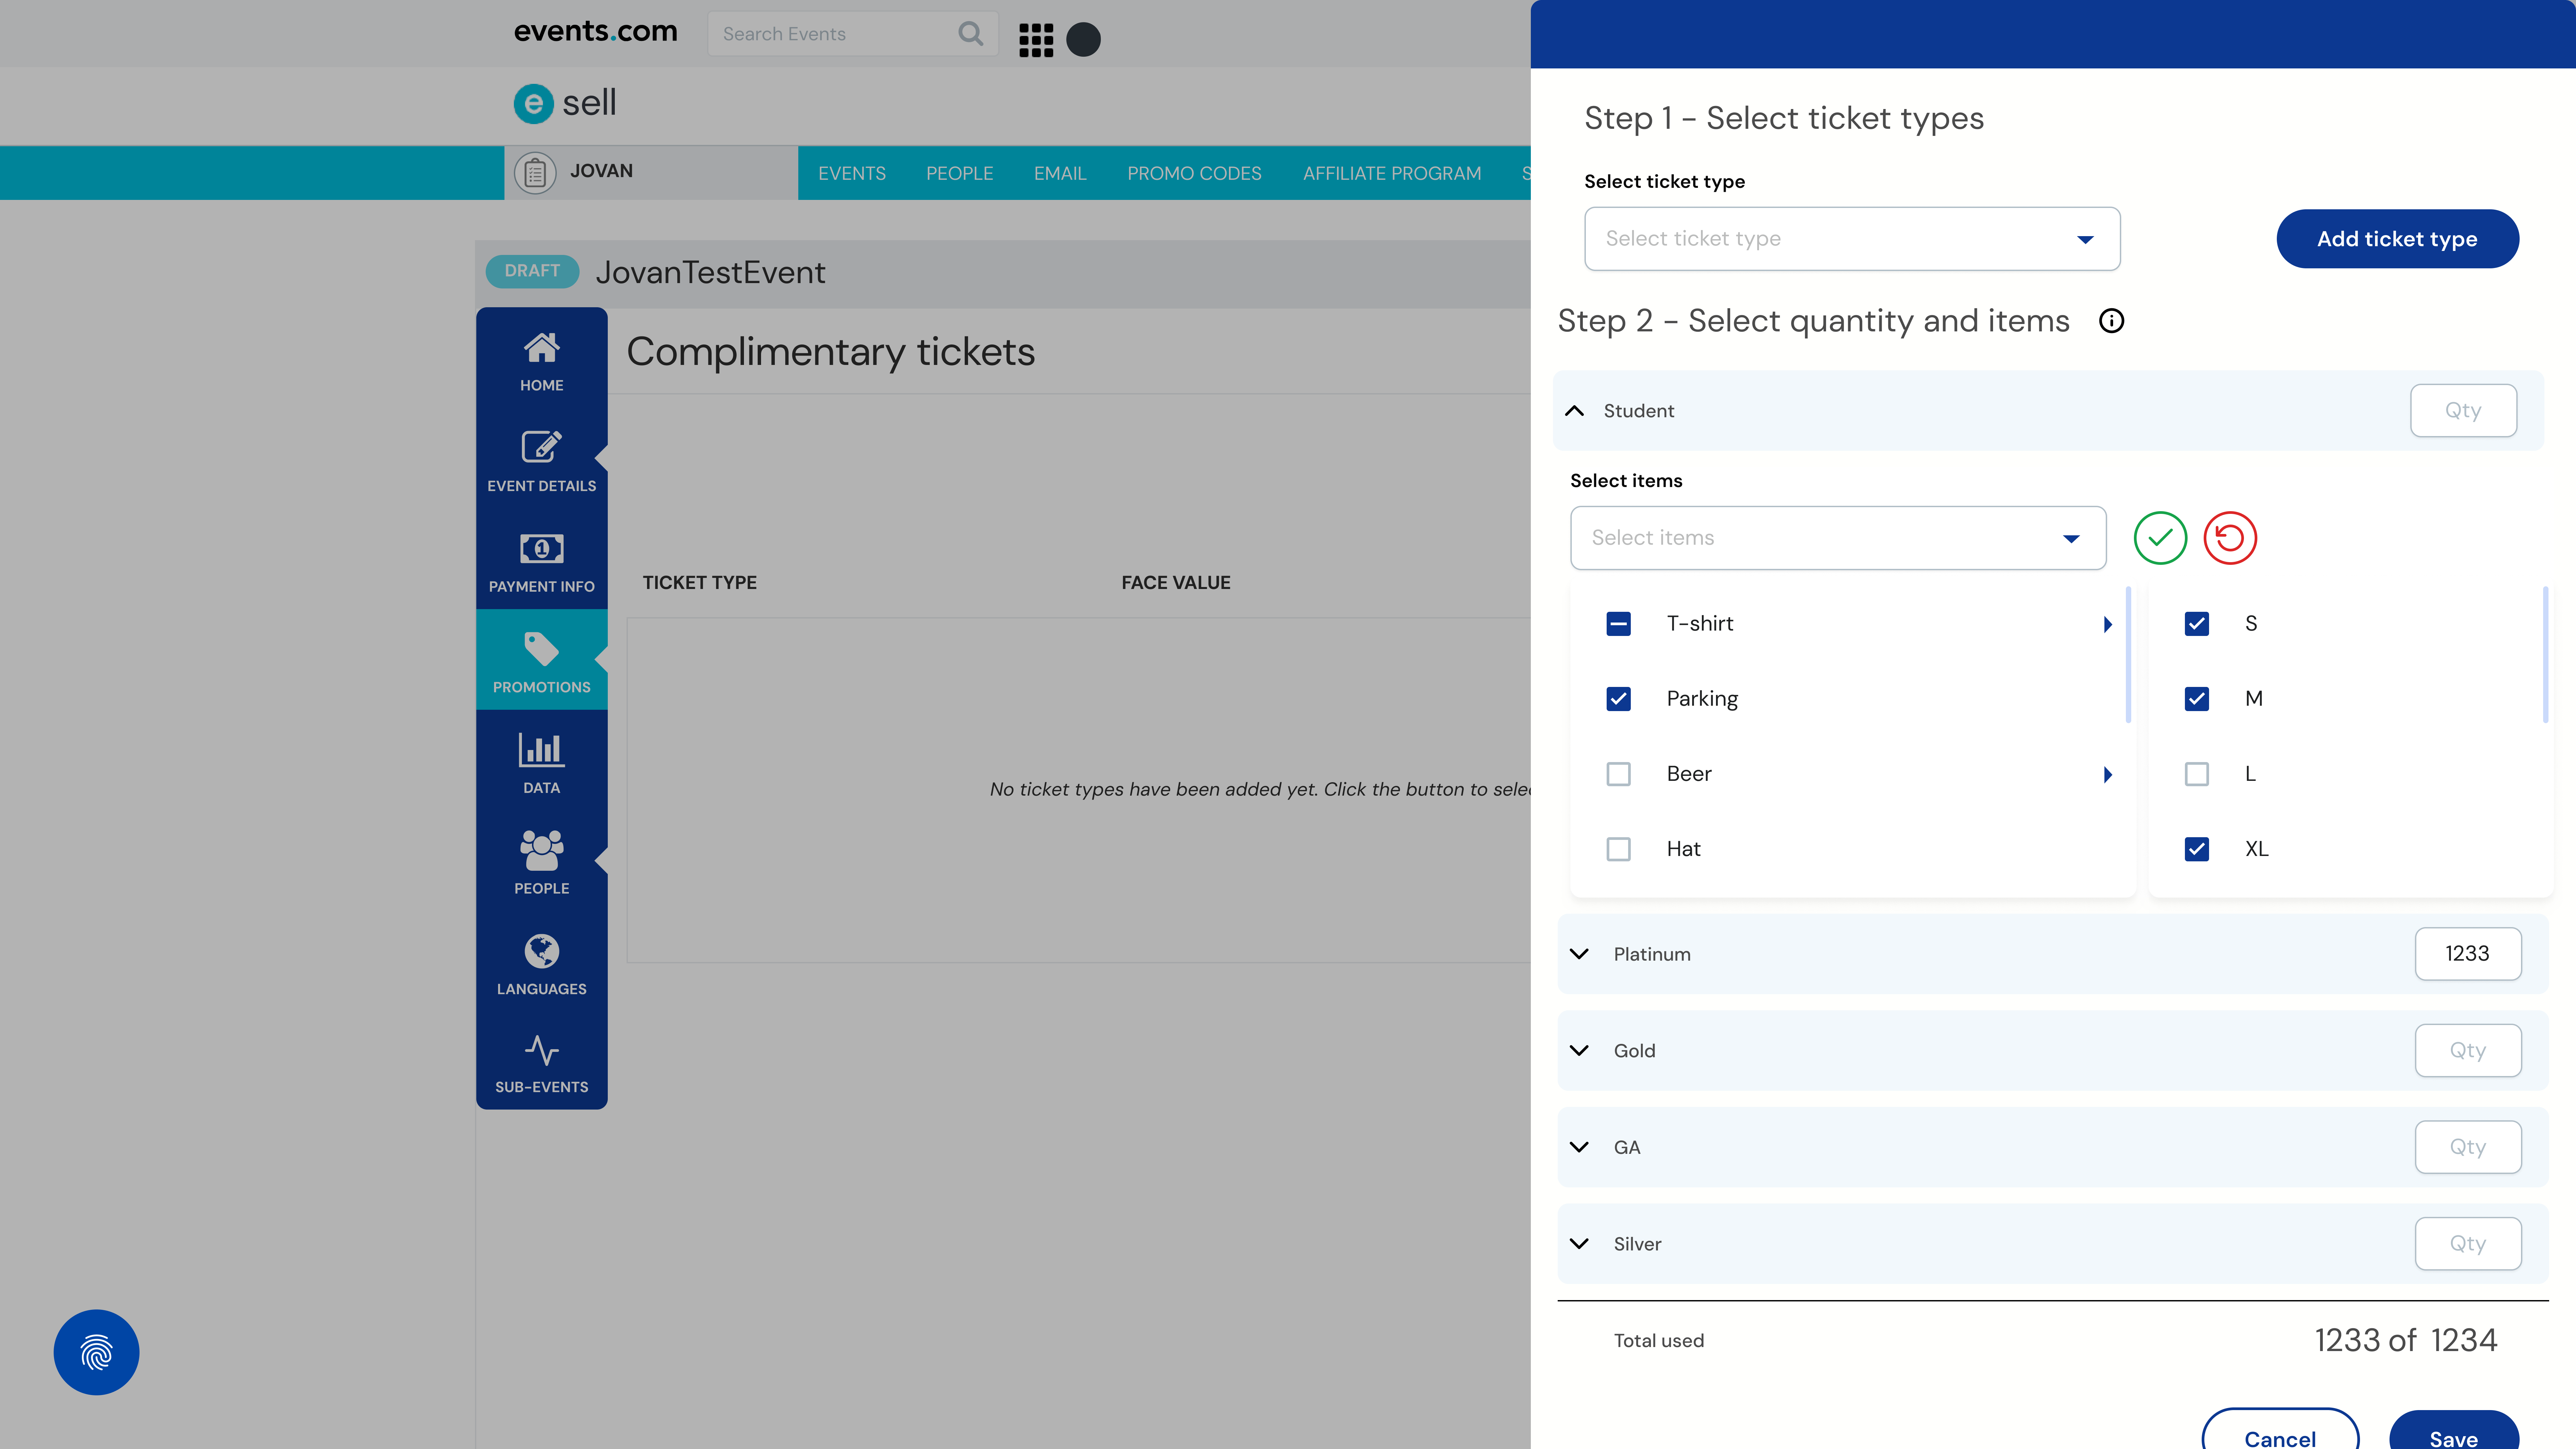Viewport: 2576px width, 1449px height.
Task: Click the info icon beside Step 2
Action: point(2111,321)
